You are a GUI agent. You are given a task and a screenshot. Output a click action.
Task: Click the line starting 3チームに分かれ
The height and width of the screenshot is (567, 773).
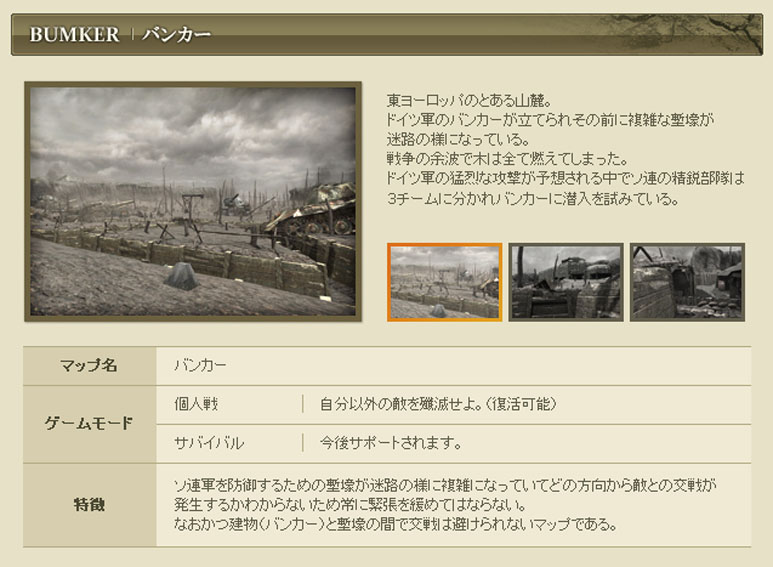[x=533, y=199]
